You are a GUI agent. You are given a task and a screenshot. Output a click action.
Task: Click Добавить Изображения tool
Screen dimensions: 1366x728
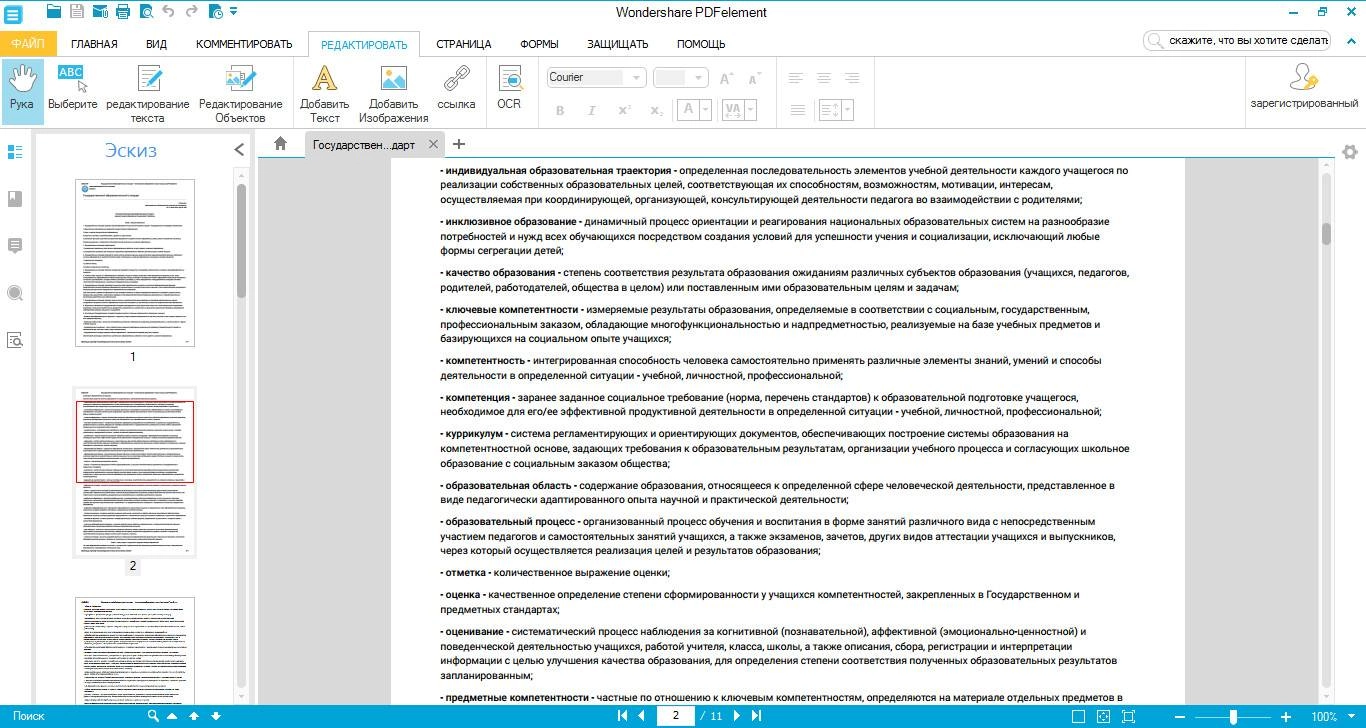pyautogui.click(x=394, y=92)
